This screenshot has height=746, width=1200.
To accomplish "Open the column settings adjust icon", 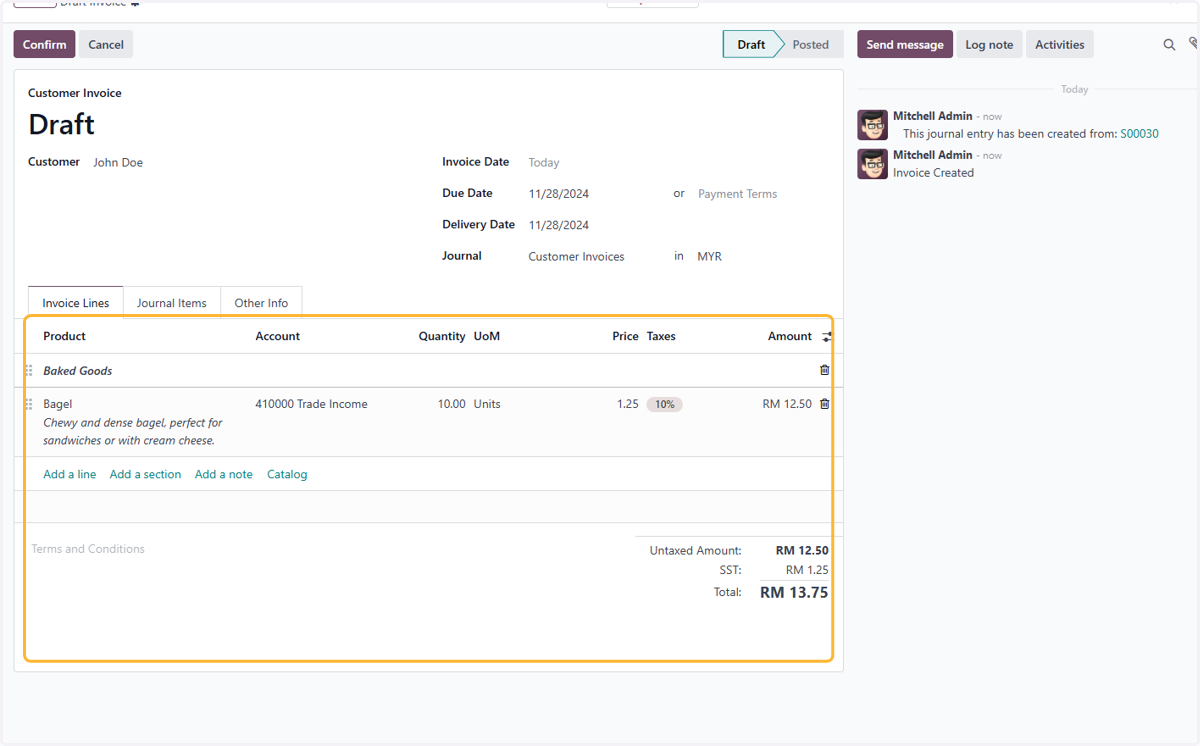I will [x=826, y=337].
